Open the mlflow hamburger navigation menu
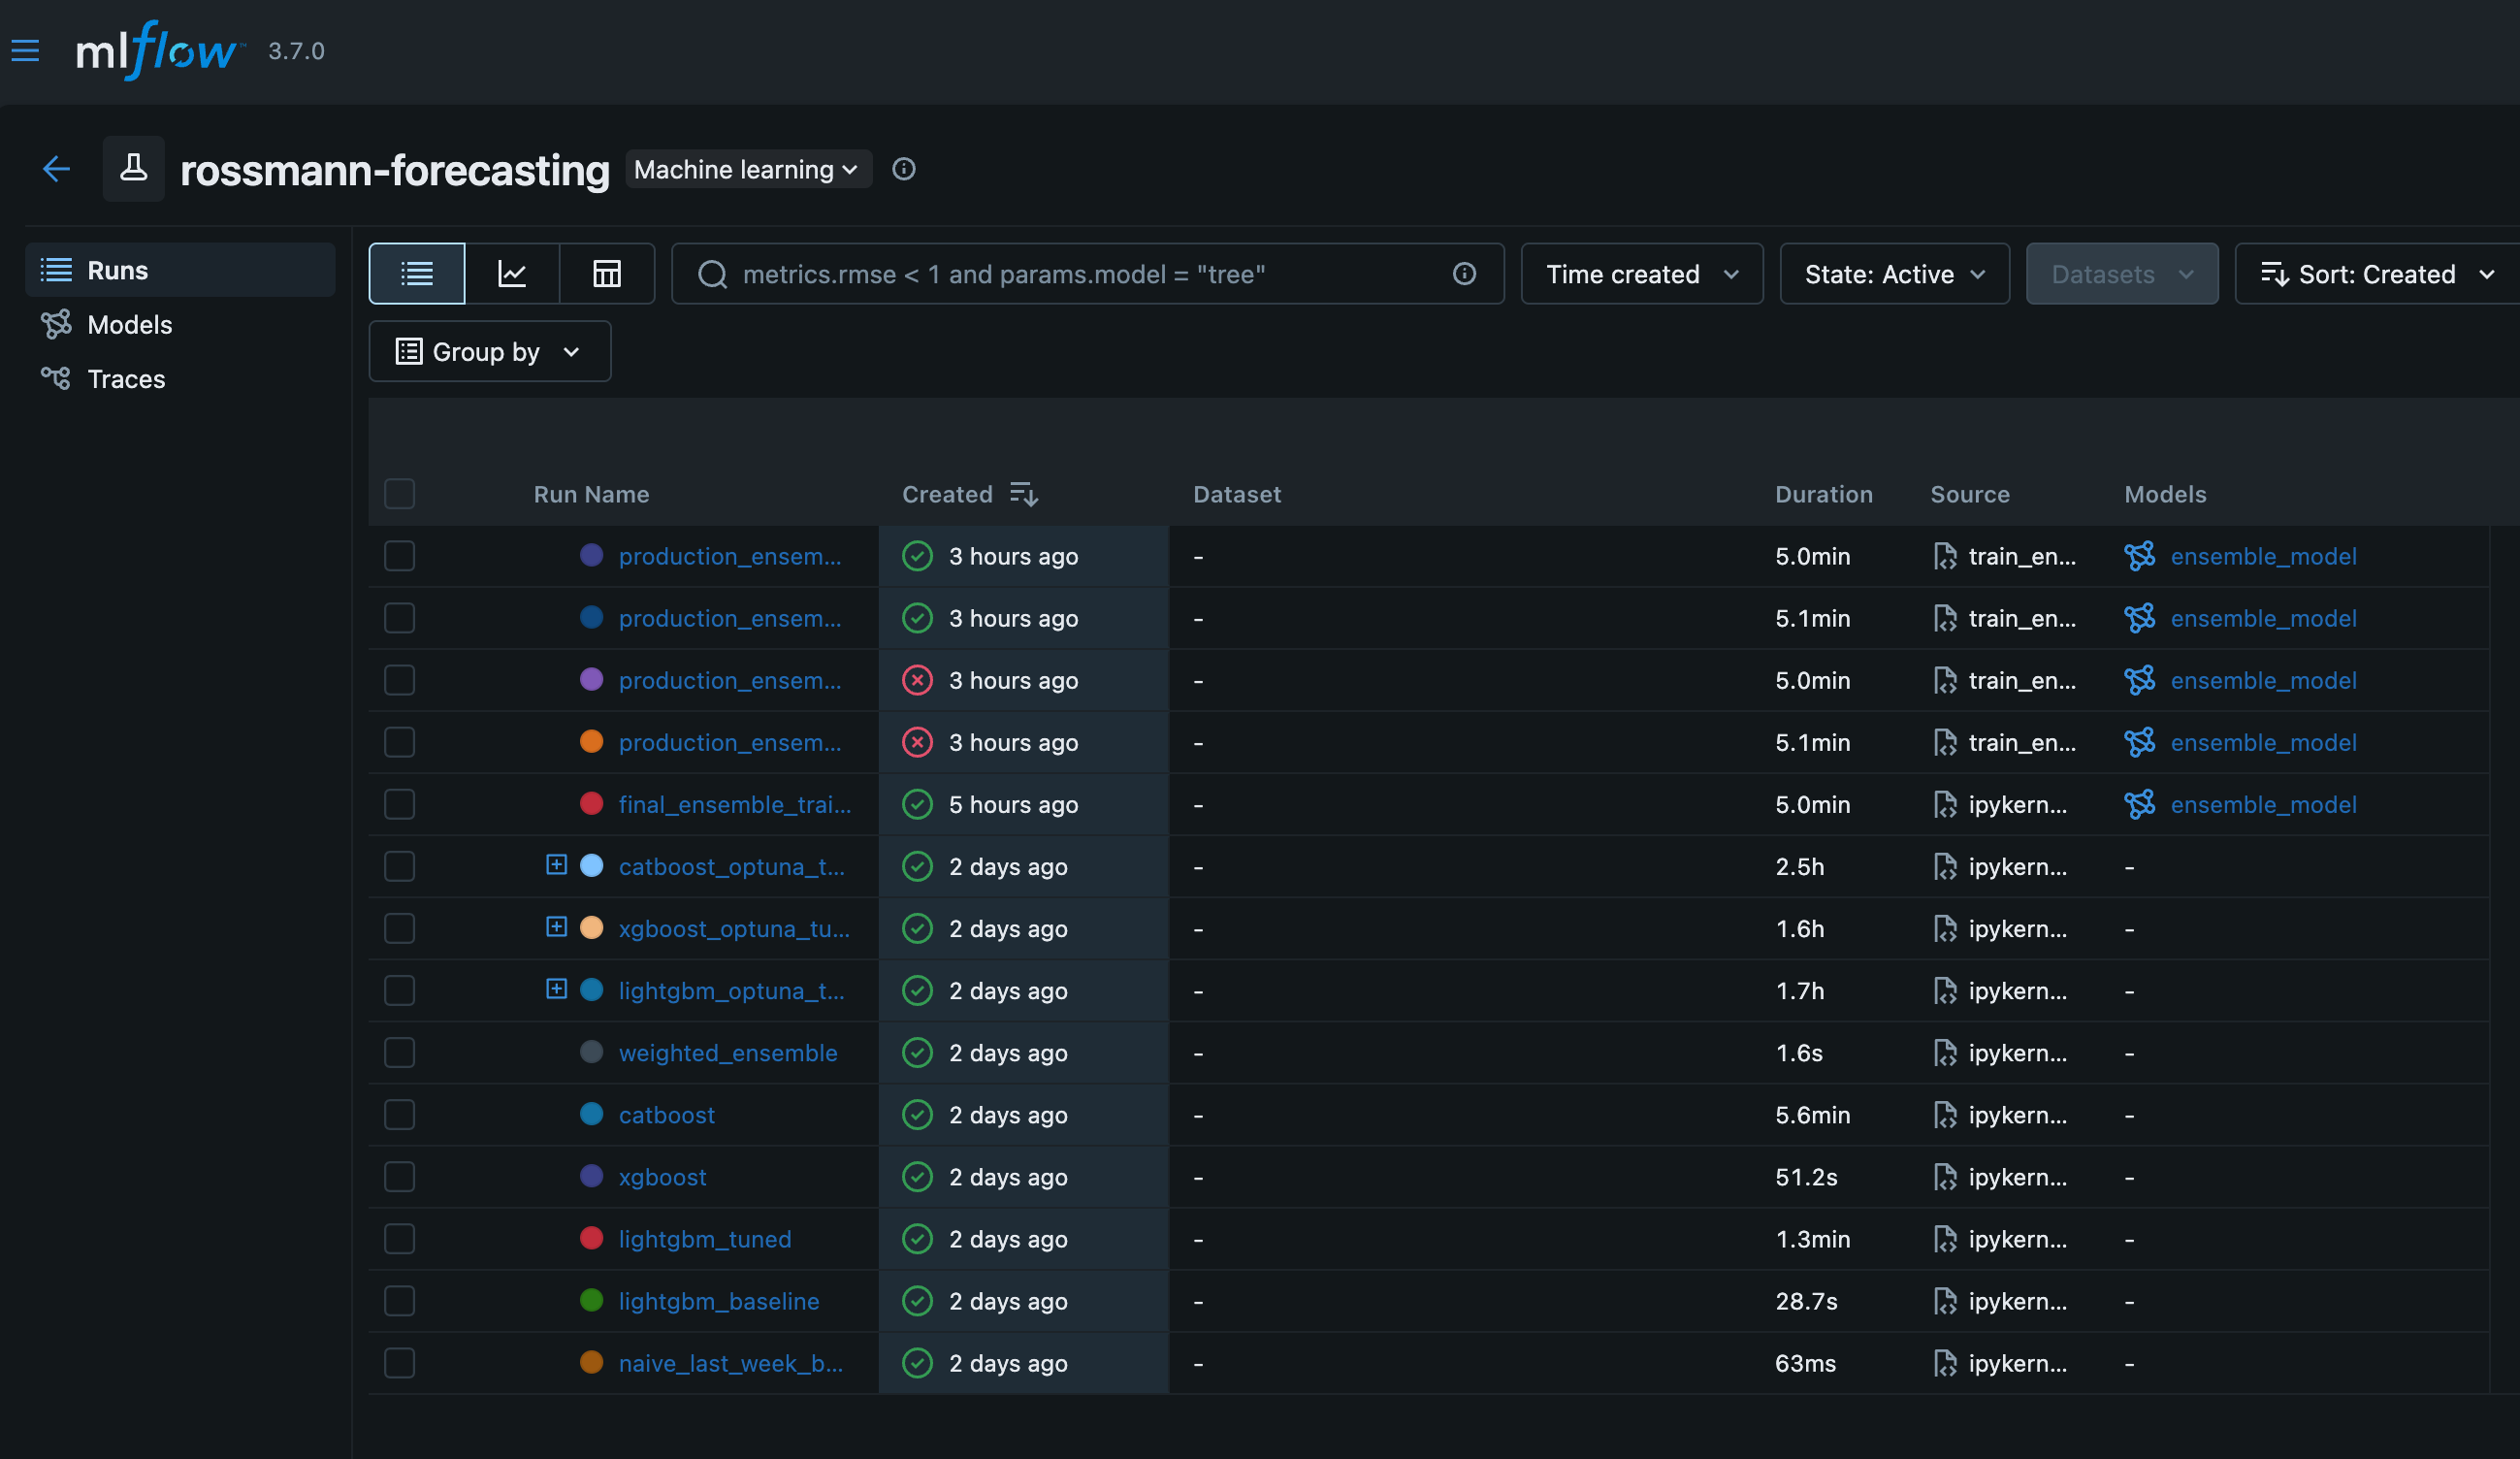Viewport: 2520px width, 1459px height. [25, 50]
